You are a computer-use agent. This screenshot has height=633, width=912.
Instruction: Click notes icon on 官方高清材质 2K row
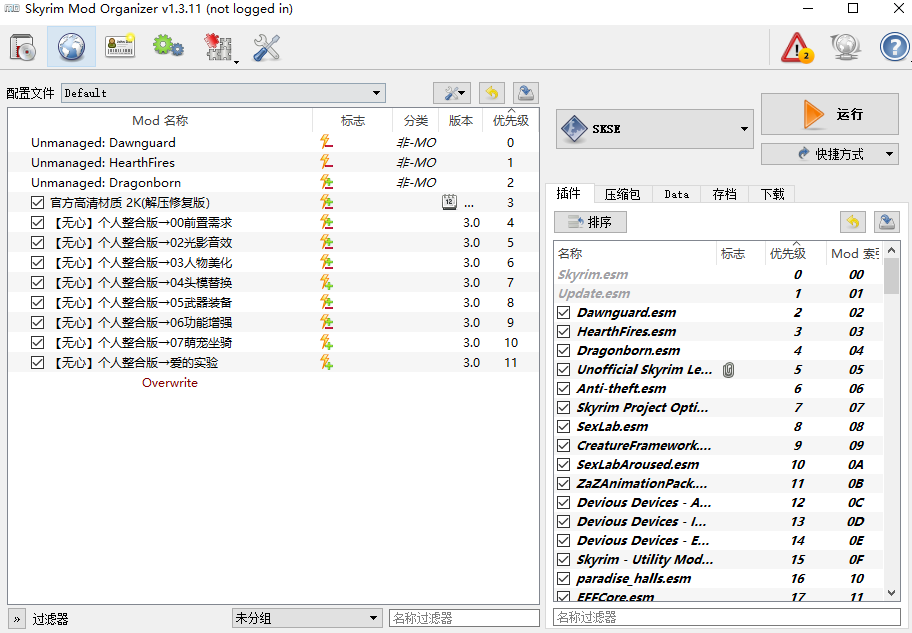tap(449, 202)
